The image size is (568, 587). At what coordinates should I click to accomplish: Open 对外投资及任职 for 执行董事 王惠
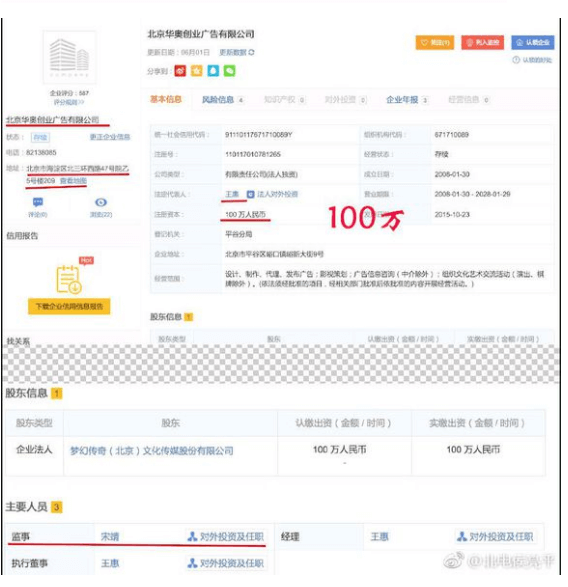(226, 563)
